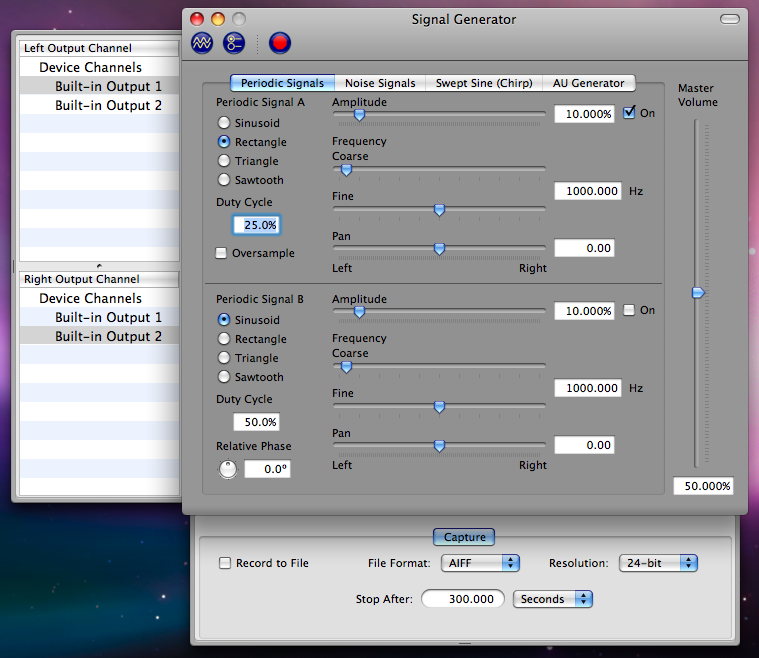Screen dimensions: 759x658
Task: Turn off Periodic Signal A On checkbox
Action: [629, 113]
